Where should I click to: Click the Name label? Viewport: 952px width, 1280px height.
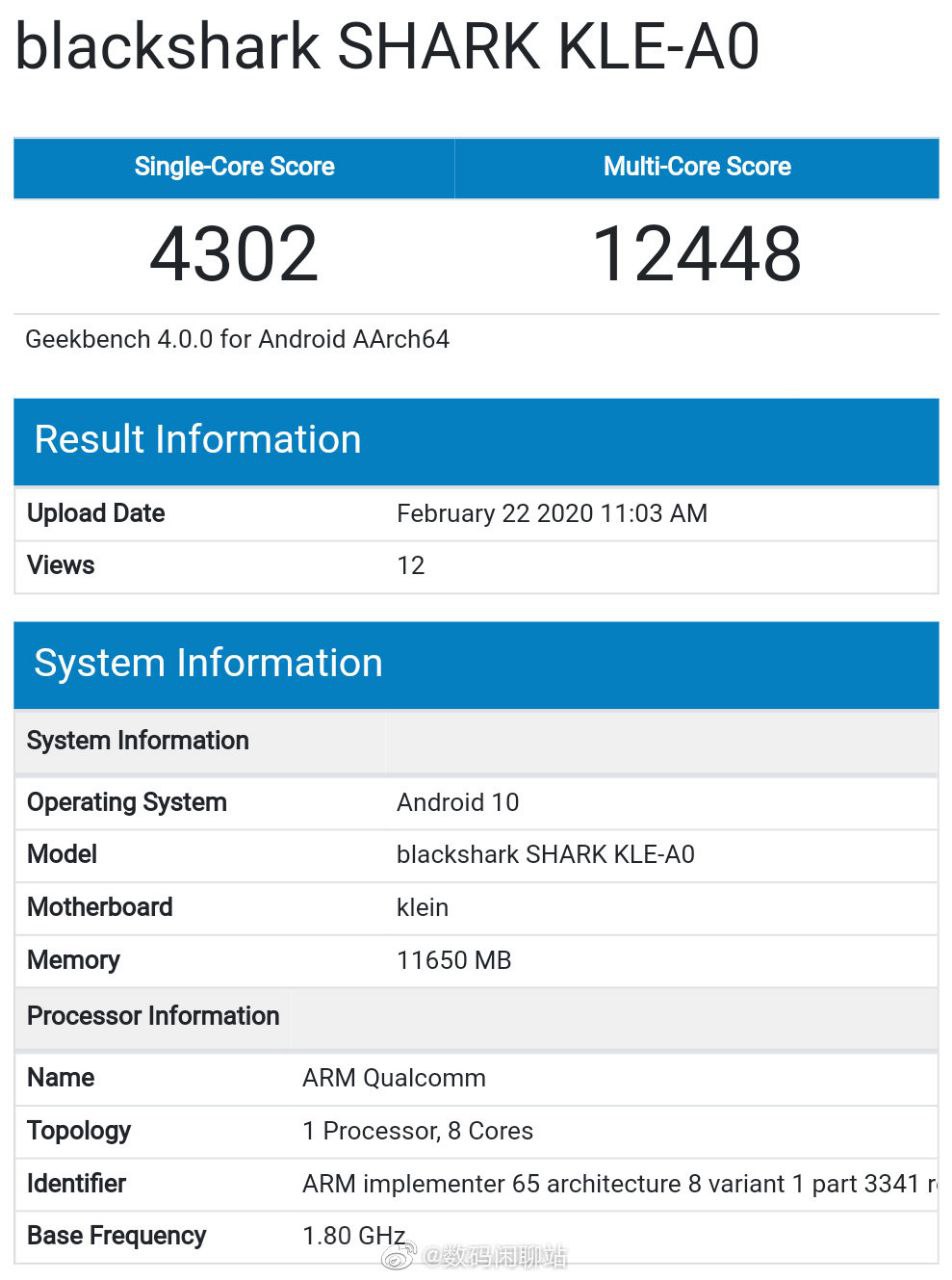pyautogui.click(x=61, y=1078)
